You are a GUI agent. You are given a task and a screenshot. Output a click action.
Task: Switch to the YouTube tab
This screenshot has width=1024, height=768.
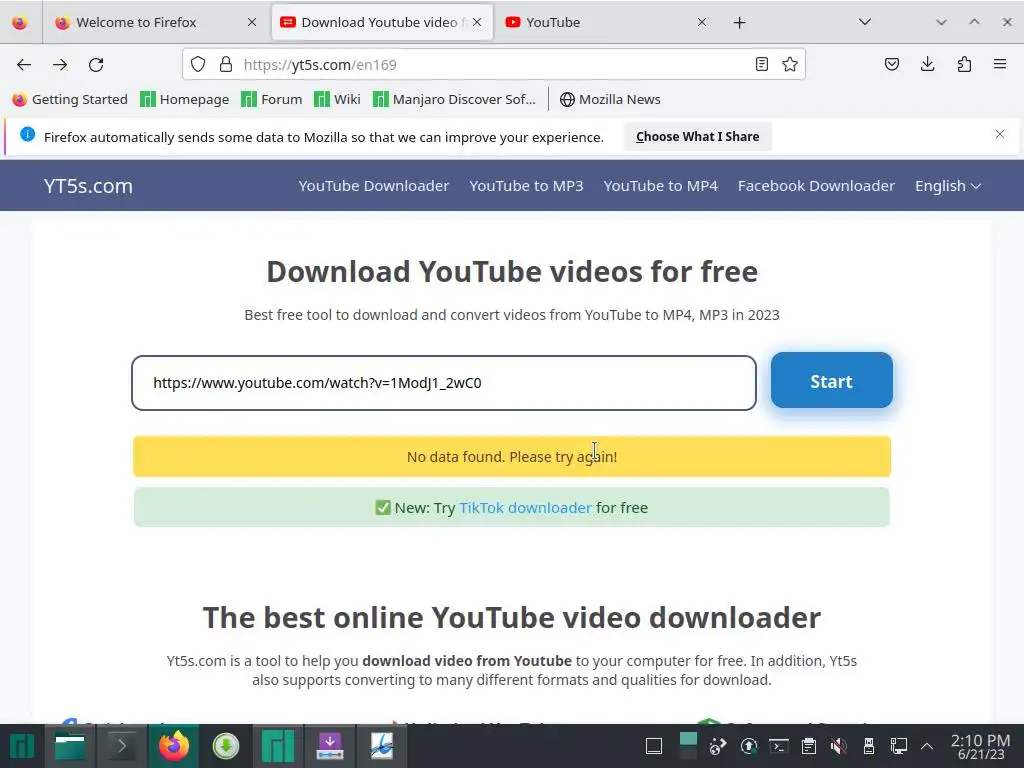pos(605,22)
